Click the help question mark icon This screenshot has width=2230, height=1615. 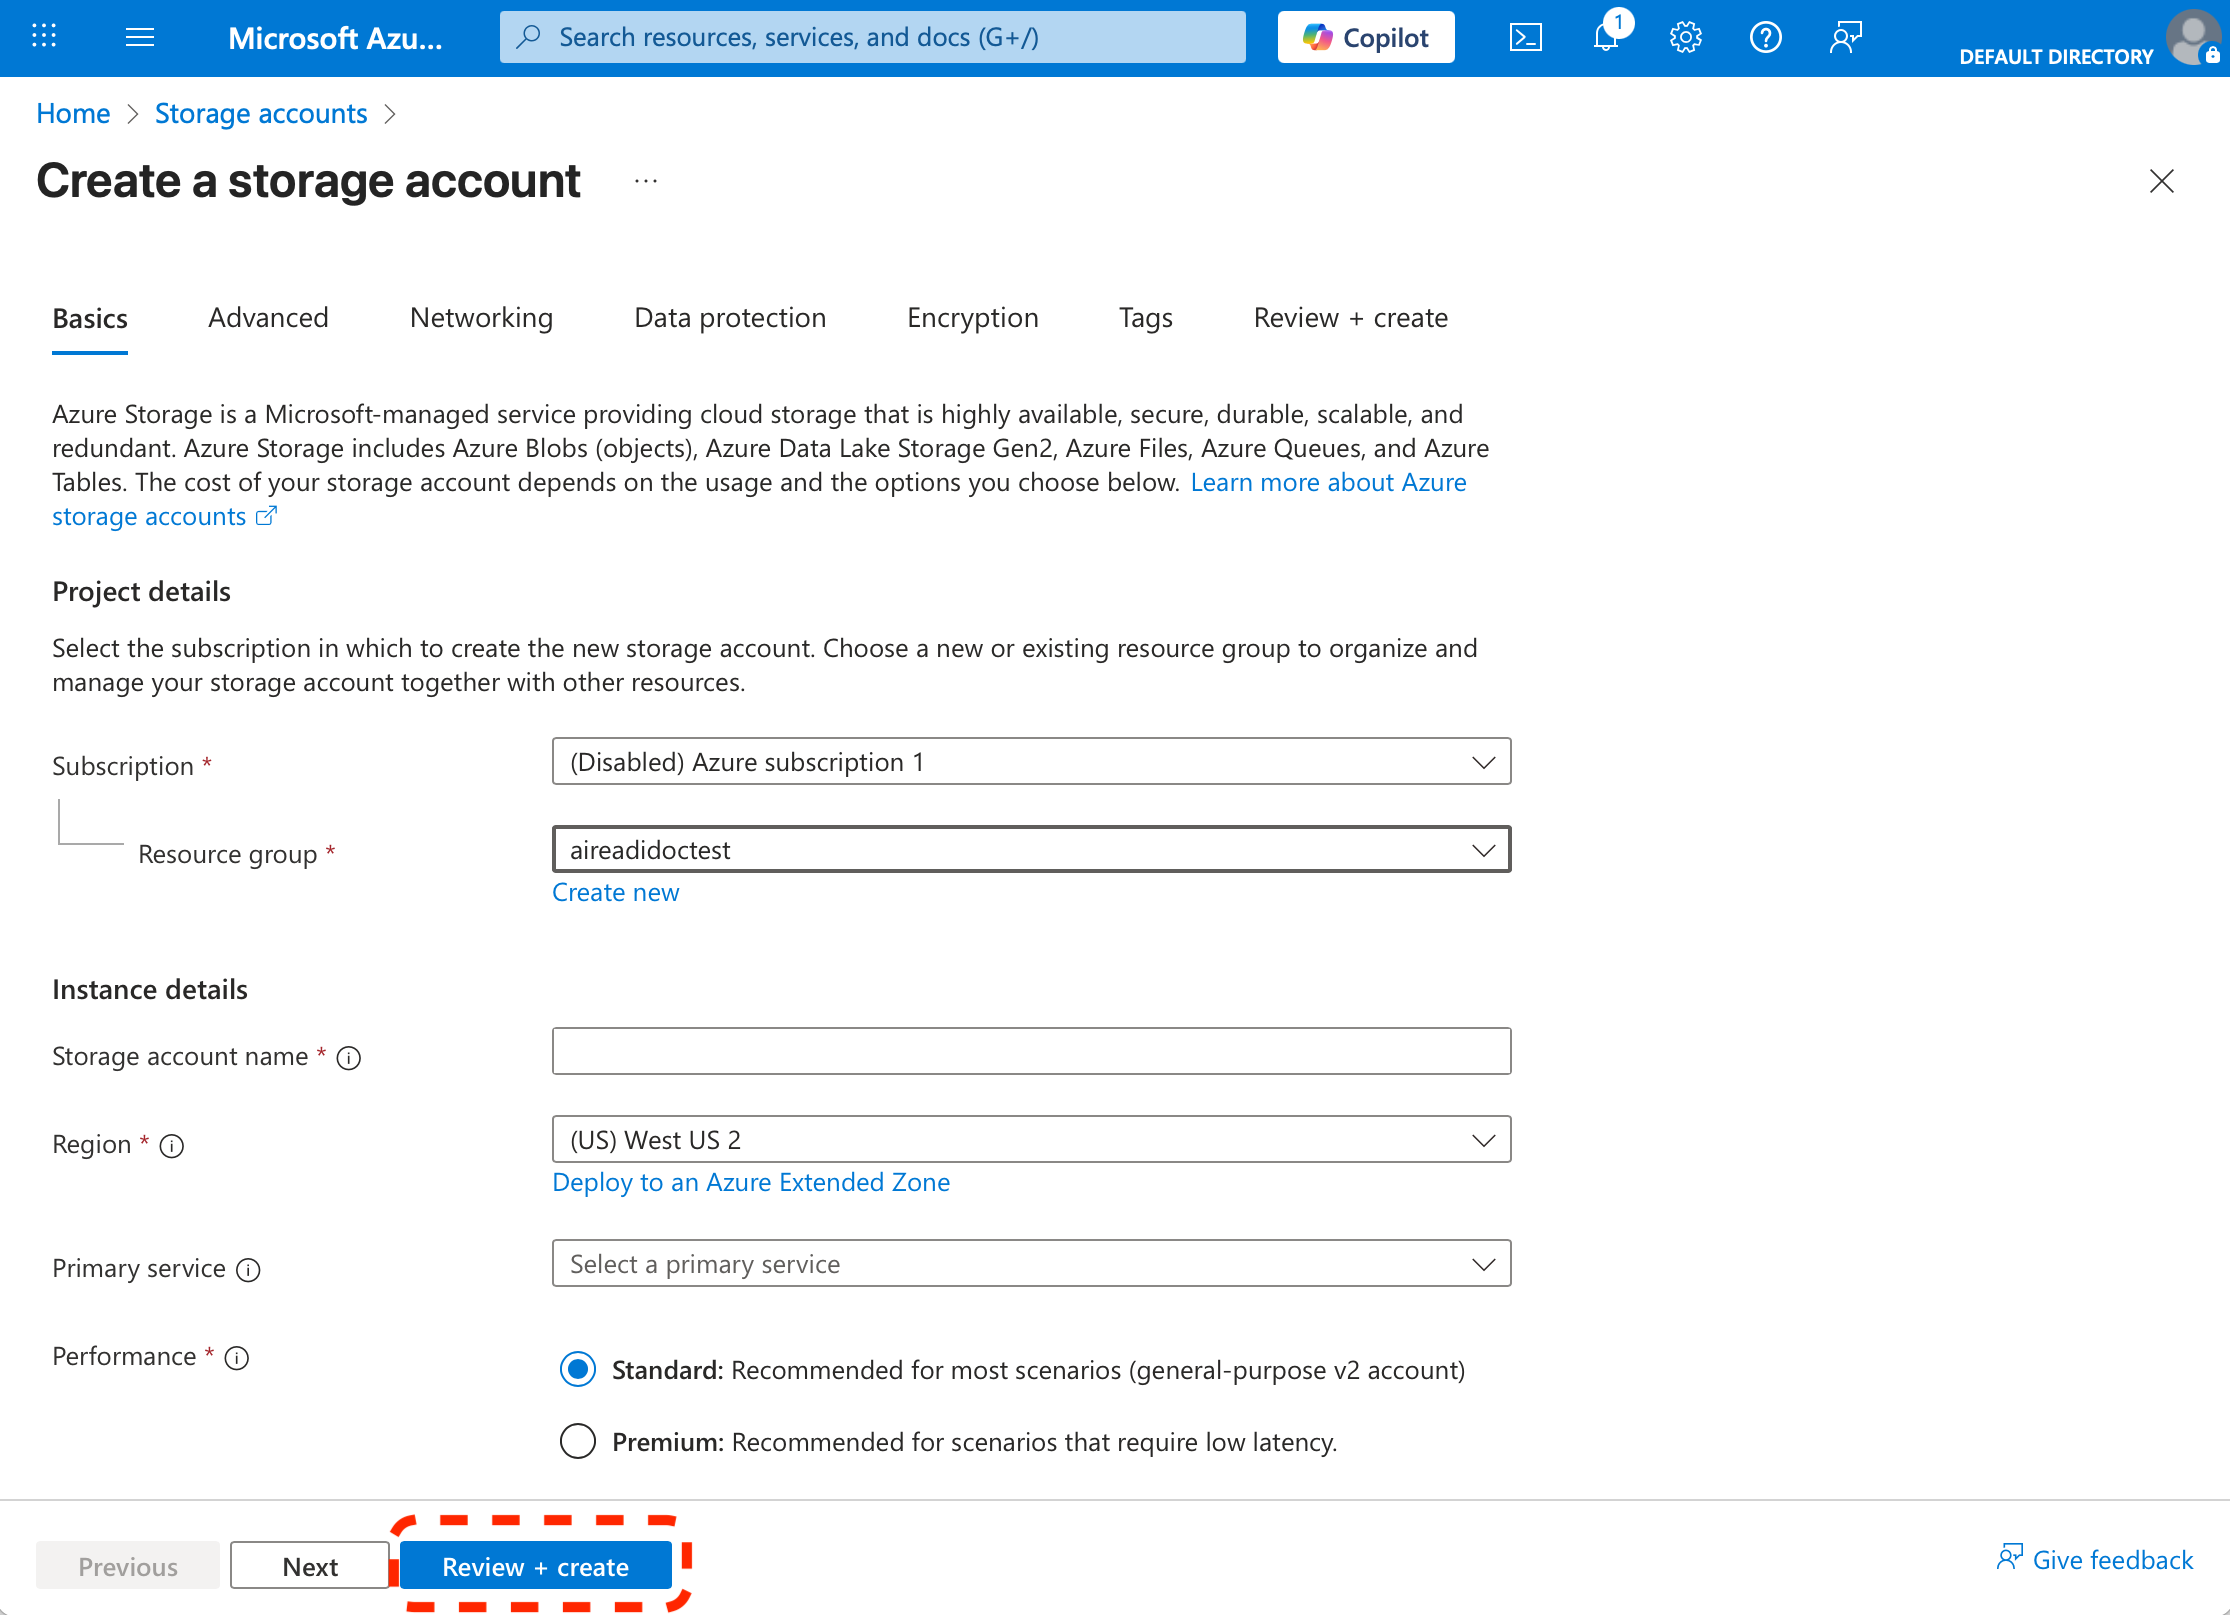point(1765,38)
